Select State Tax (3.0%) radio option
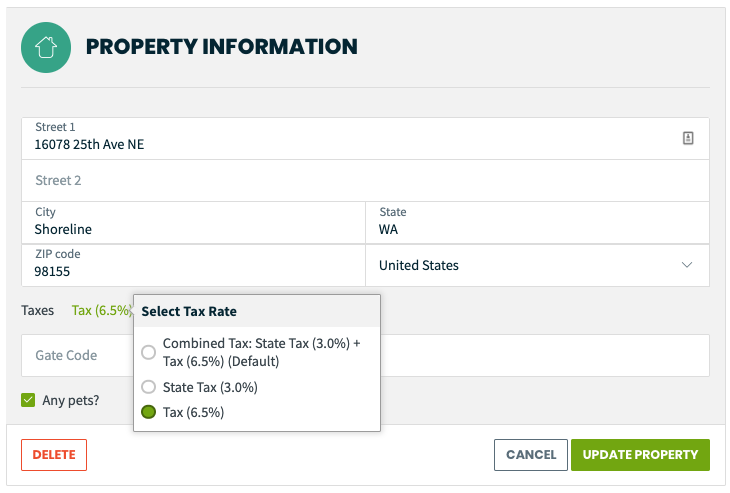The image size is (730, 493). pyautogui.click(x=149, y=387)
